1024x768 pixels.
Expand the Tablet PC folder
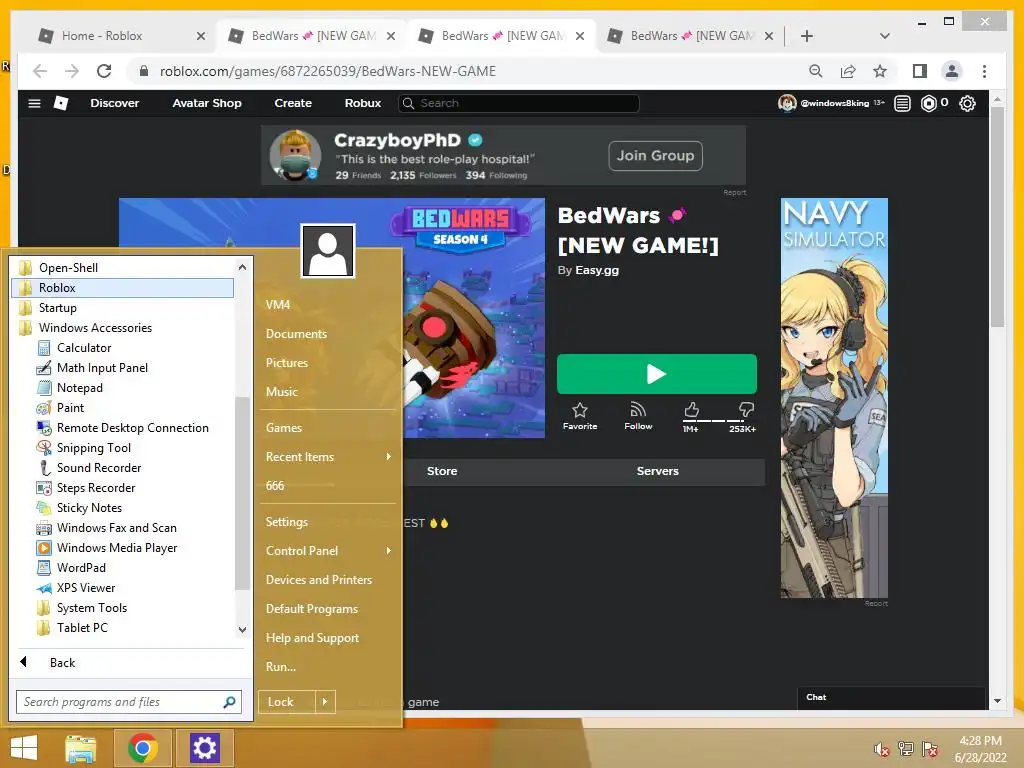tap(72, 628)
